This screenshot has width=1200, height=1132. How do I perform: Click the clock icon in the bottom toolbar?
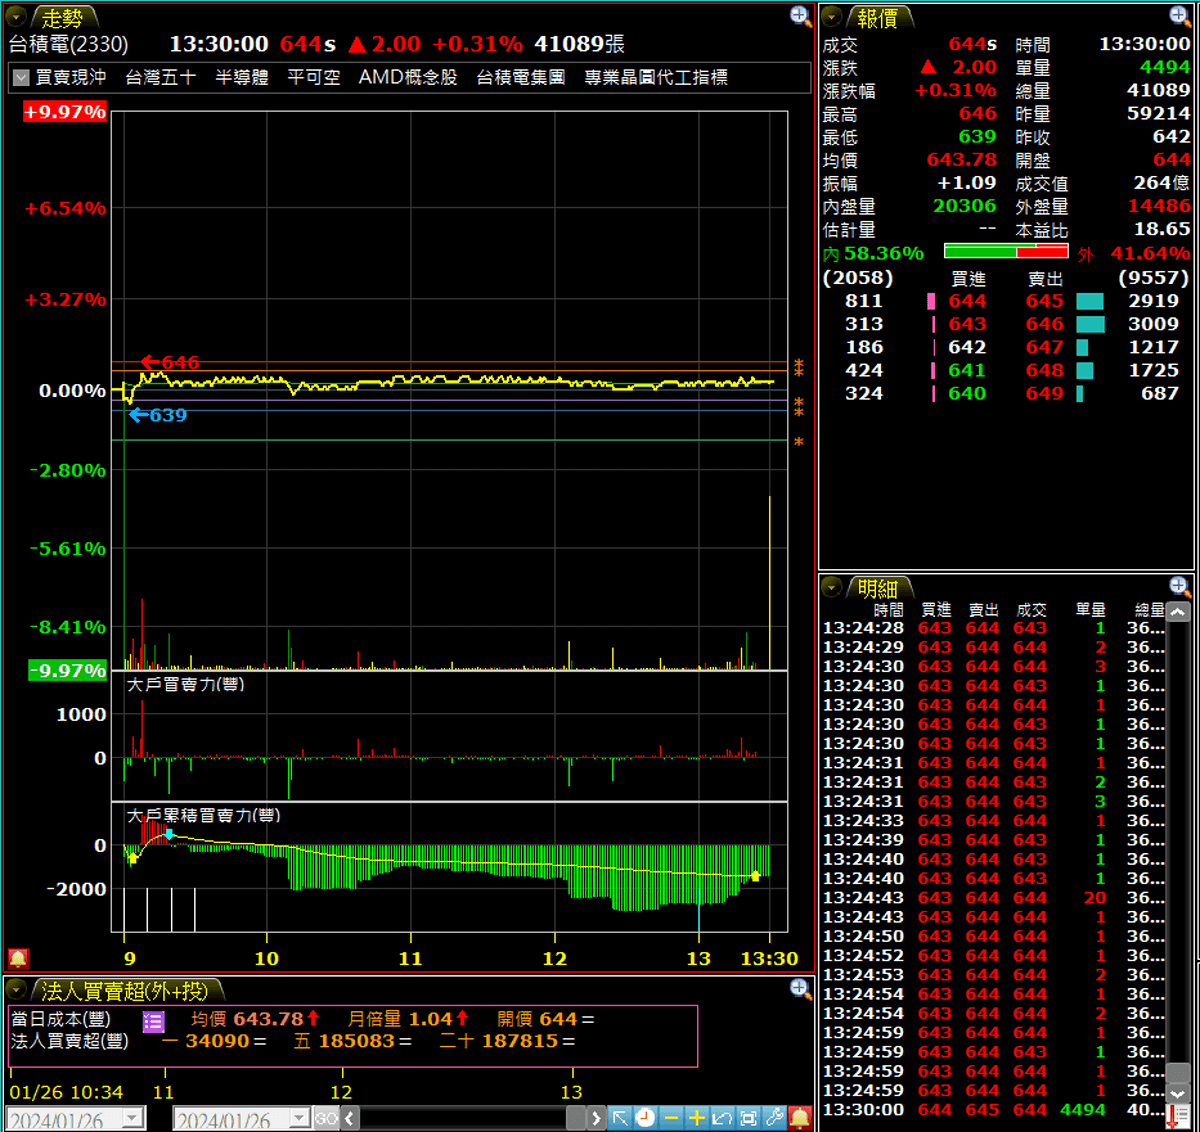click(646, 1118)
